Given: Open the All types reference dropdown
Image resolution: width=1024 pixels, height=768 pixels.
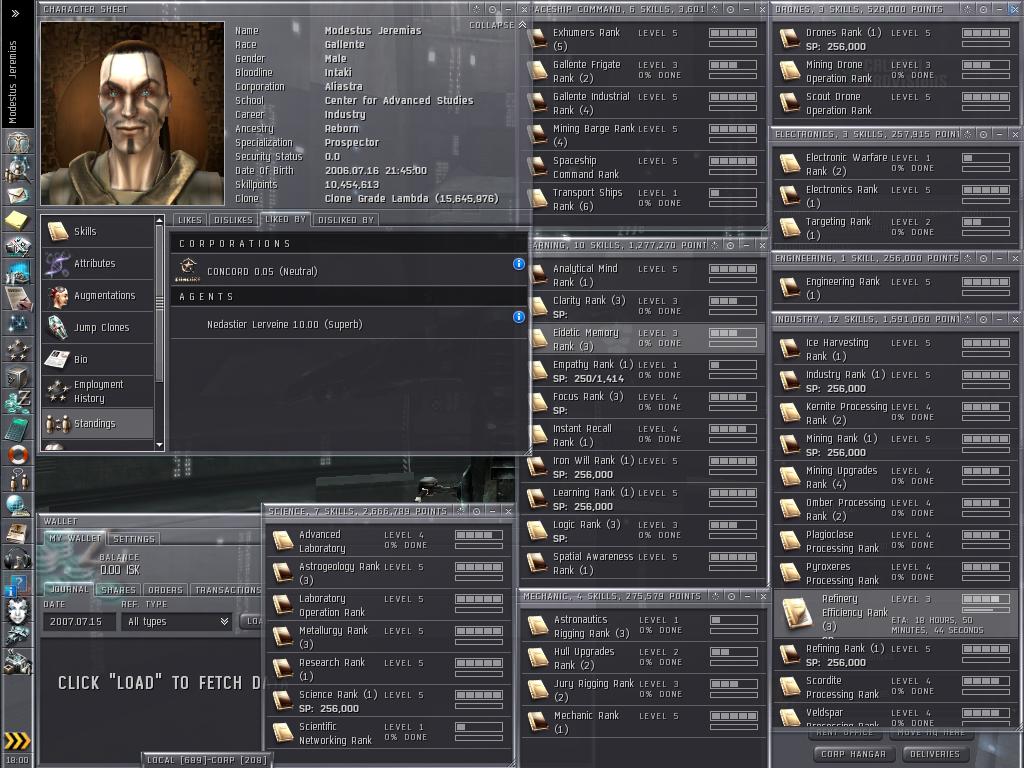Looking at the screenshot, I should tap(176, 622).
